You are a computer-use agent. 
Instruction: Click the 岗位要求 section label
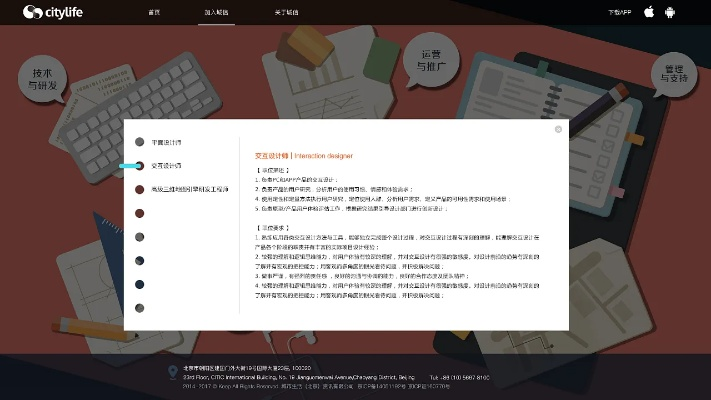tap(273, 228)
